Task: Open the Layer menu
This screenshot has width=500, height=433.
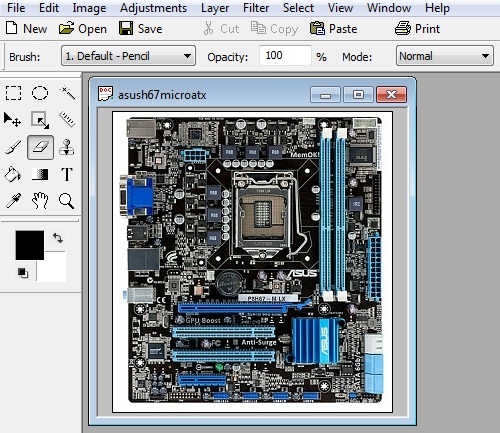Action: (x=215, y=8)
